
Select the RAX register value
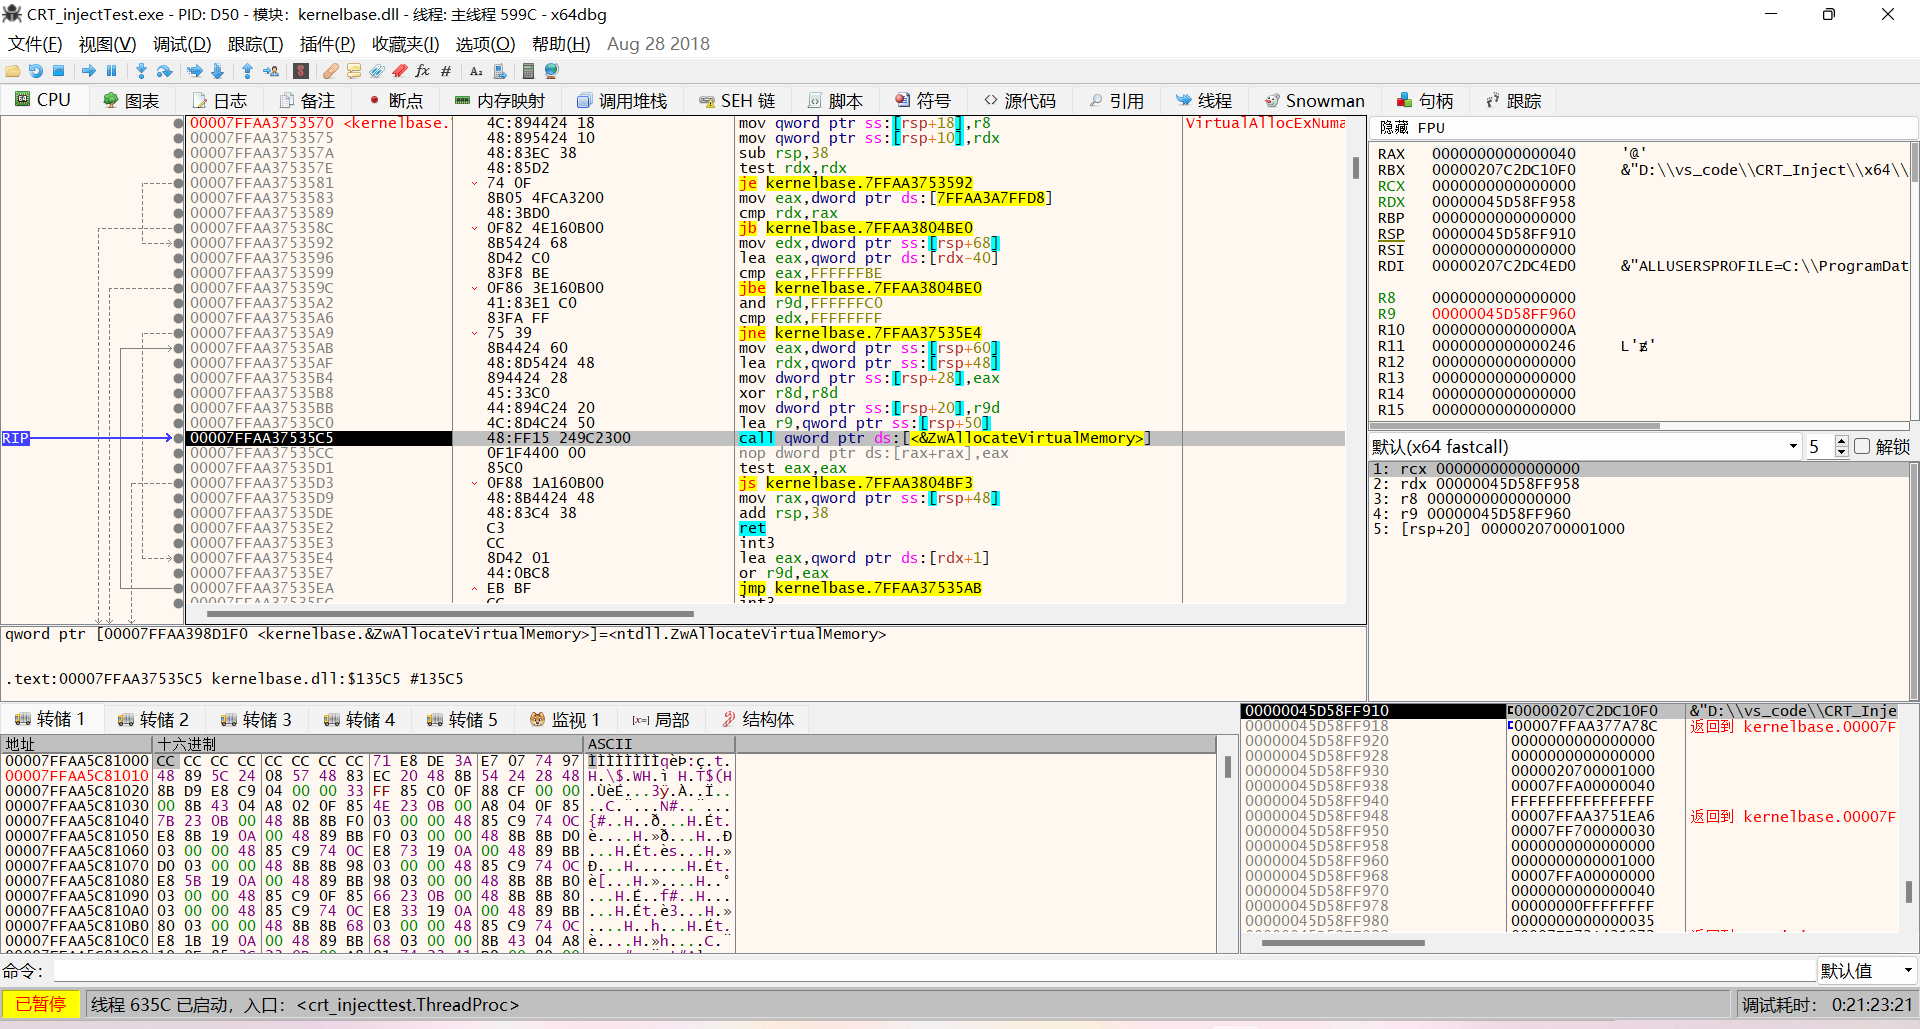click(x=1503, y=154)
